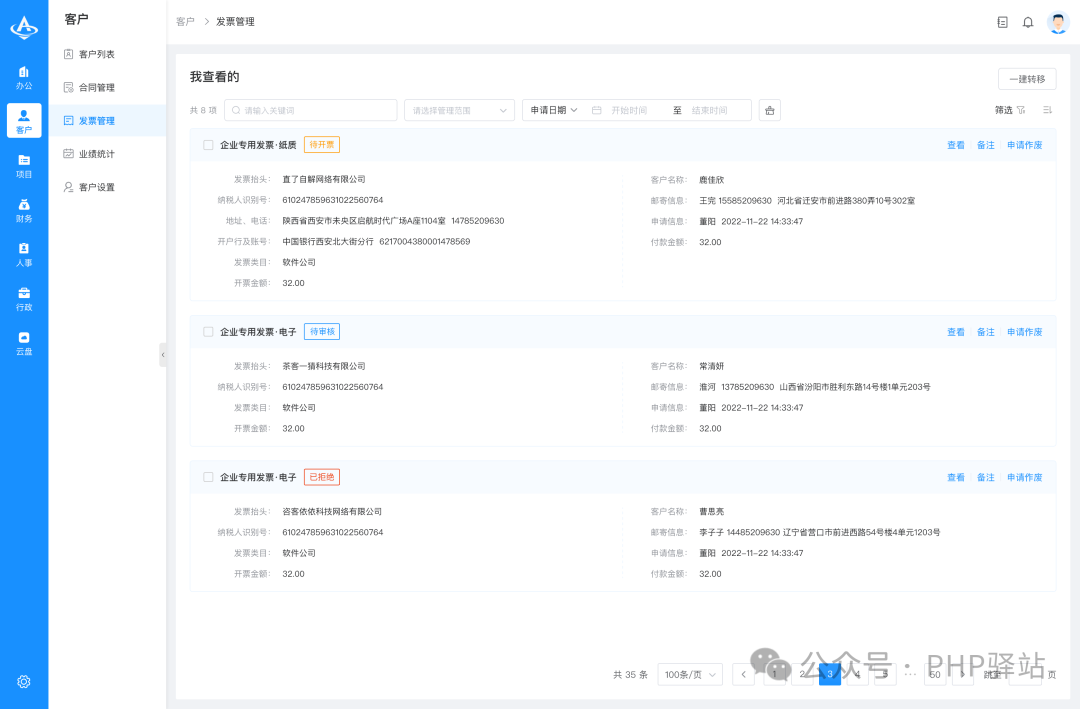The width and height of the screenshot is (1080, 709).
Task: Open 客户设置 menu item
Action: click(96, 187)
